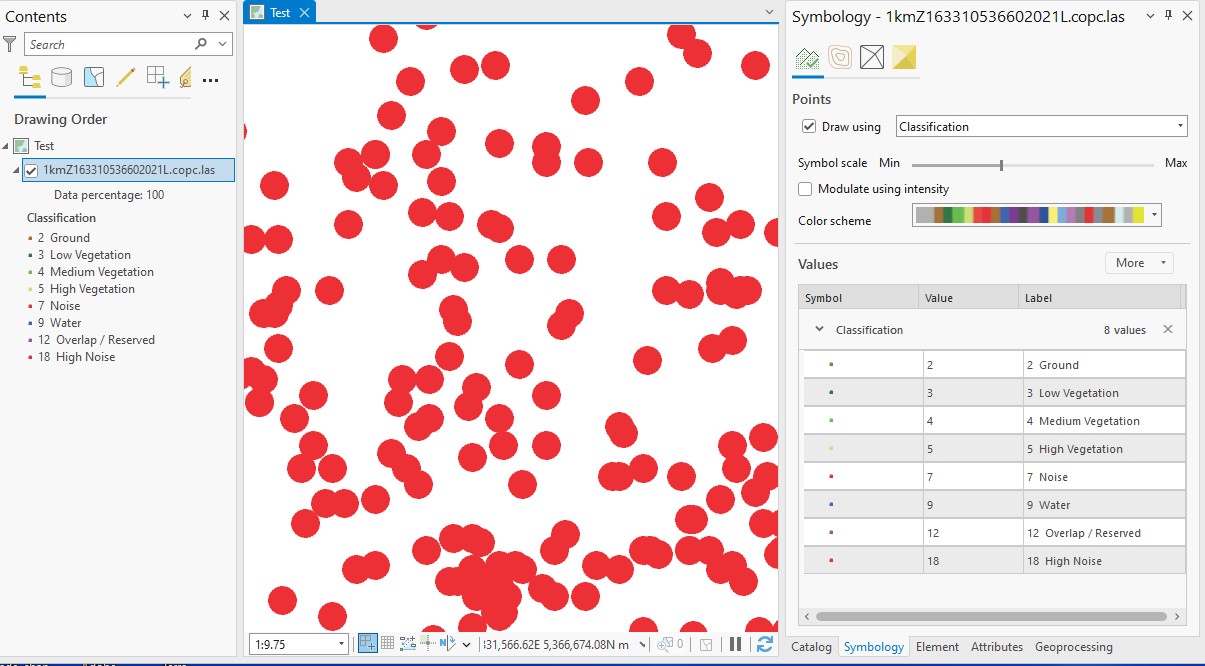Click the dynamic constraints crosshair icon
Image resolution: width=1205 pixels, height=666 pixels.
click(427, 644)
